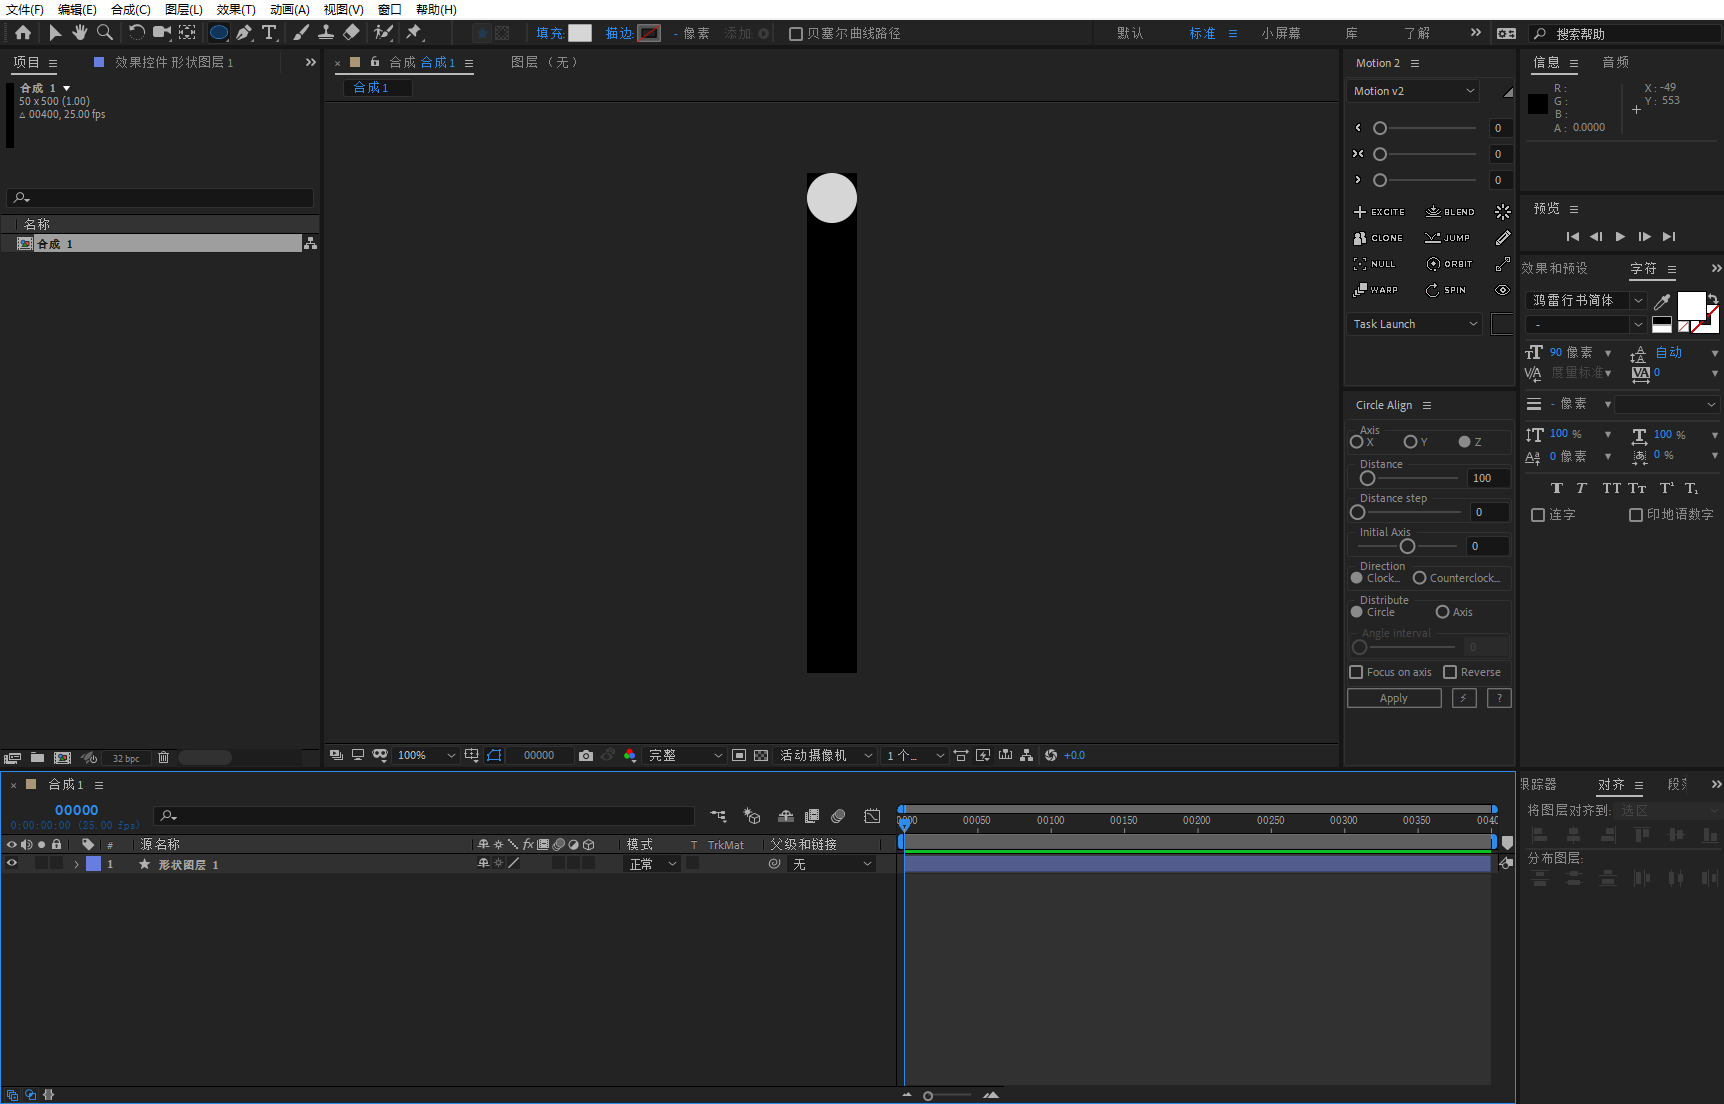Click the WARP tool in Motion 2

pyautogui.click(x=1376, y=290)
